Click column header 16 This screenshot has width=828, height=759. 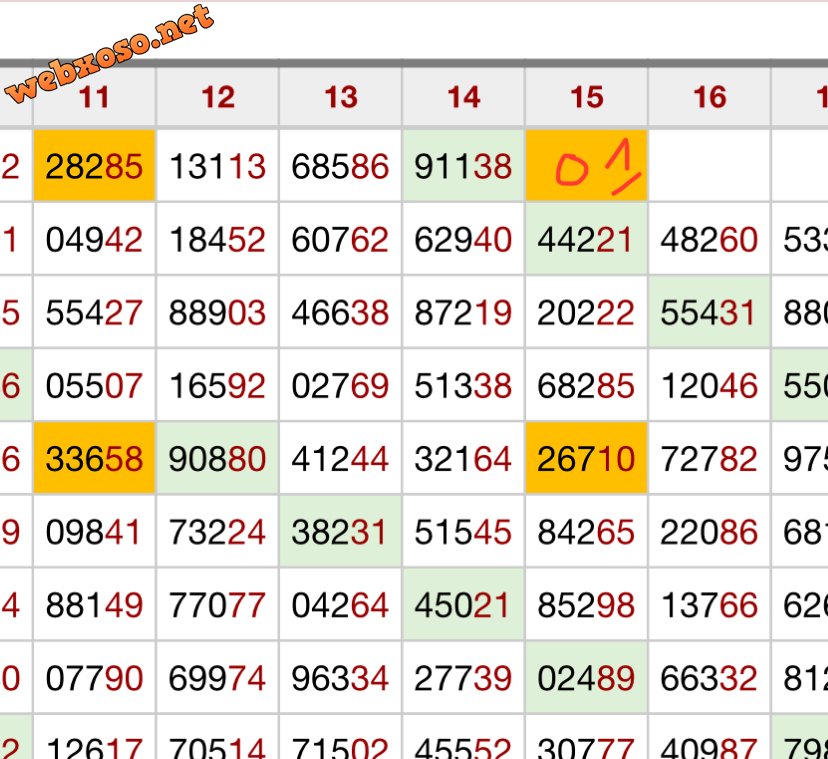[709, 97]
